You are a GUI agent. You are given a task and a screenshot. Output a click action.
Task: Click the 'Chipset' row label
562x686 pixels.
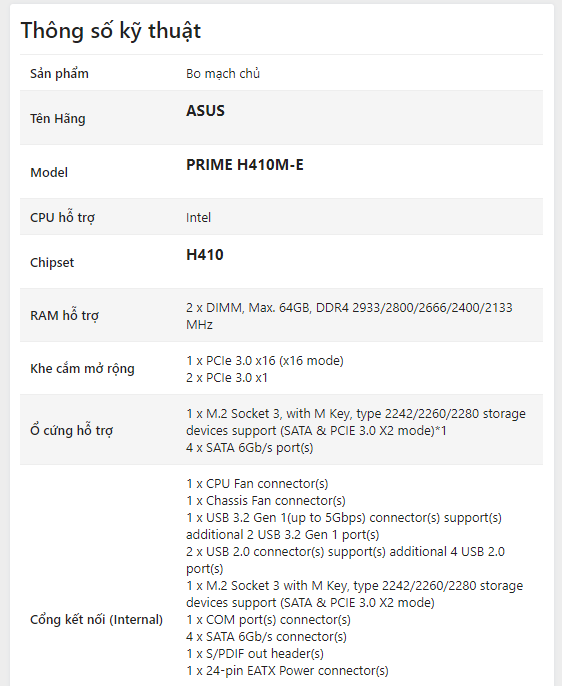coord(52,262)
